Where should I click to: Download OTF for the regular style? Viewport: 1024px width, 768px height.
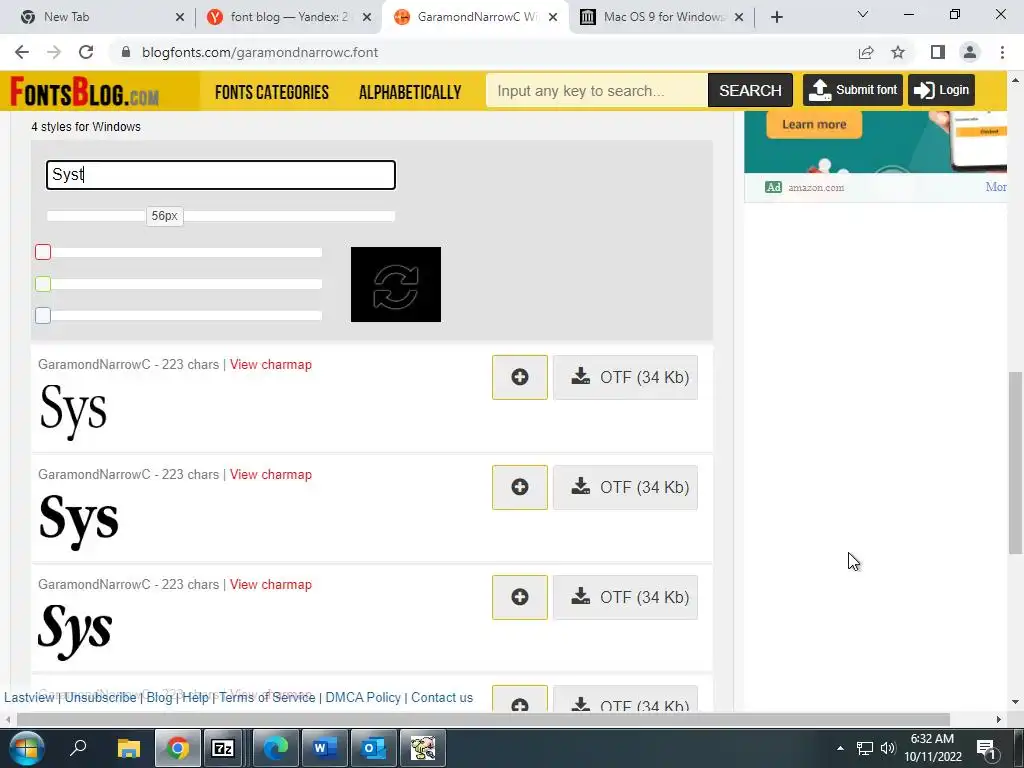(x=626, y=377)
